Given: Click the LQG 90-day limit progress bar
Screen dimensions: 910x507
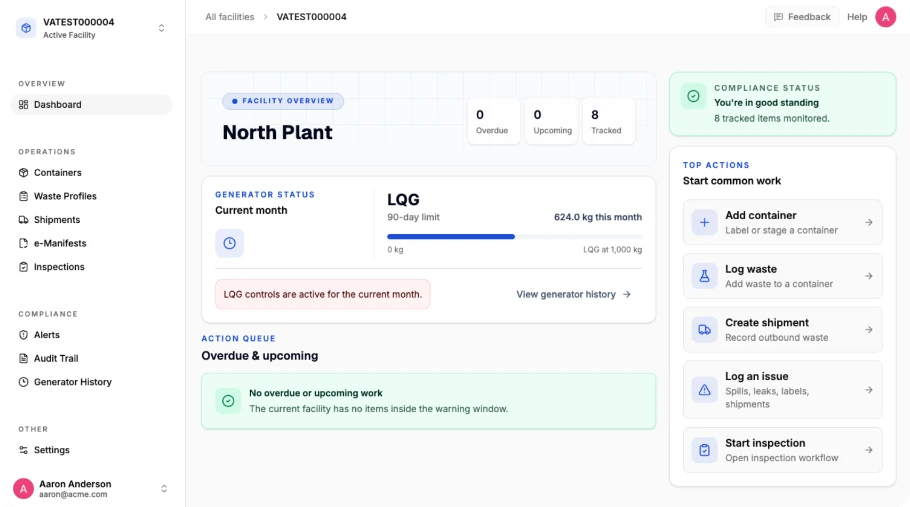Looking at the screenshot, I should [514, 237].
